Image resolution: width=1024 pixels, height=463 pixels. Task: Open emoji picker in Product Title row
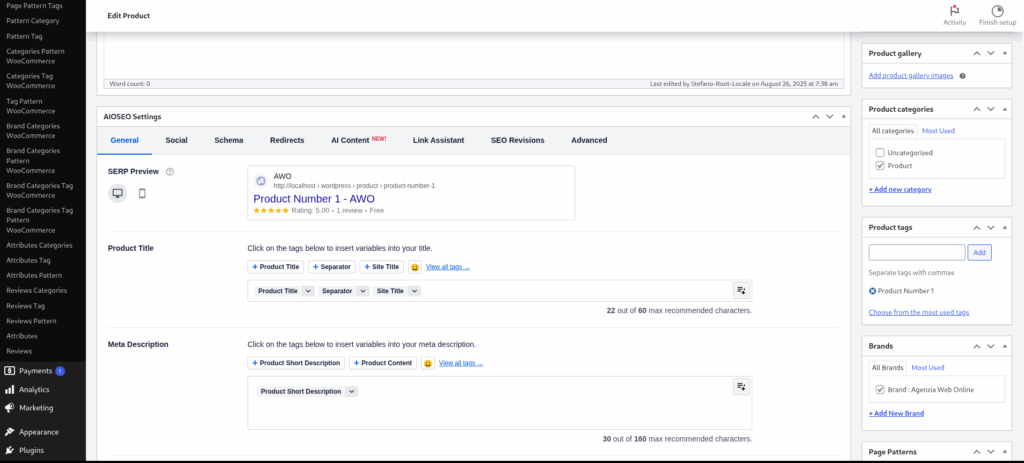[415, 267]
